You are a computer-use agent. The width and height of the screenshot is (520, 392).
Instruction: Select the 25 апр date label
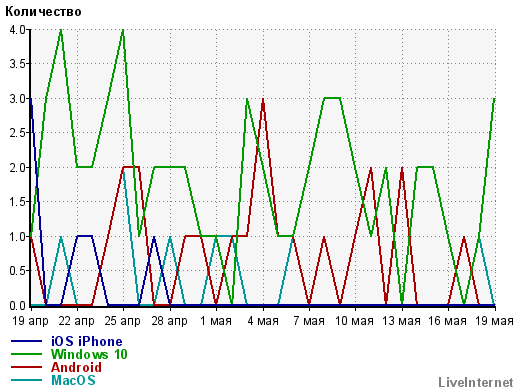pyautogui.click(x=123, y=321)
